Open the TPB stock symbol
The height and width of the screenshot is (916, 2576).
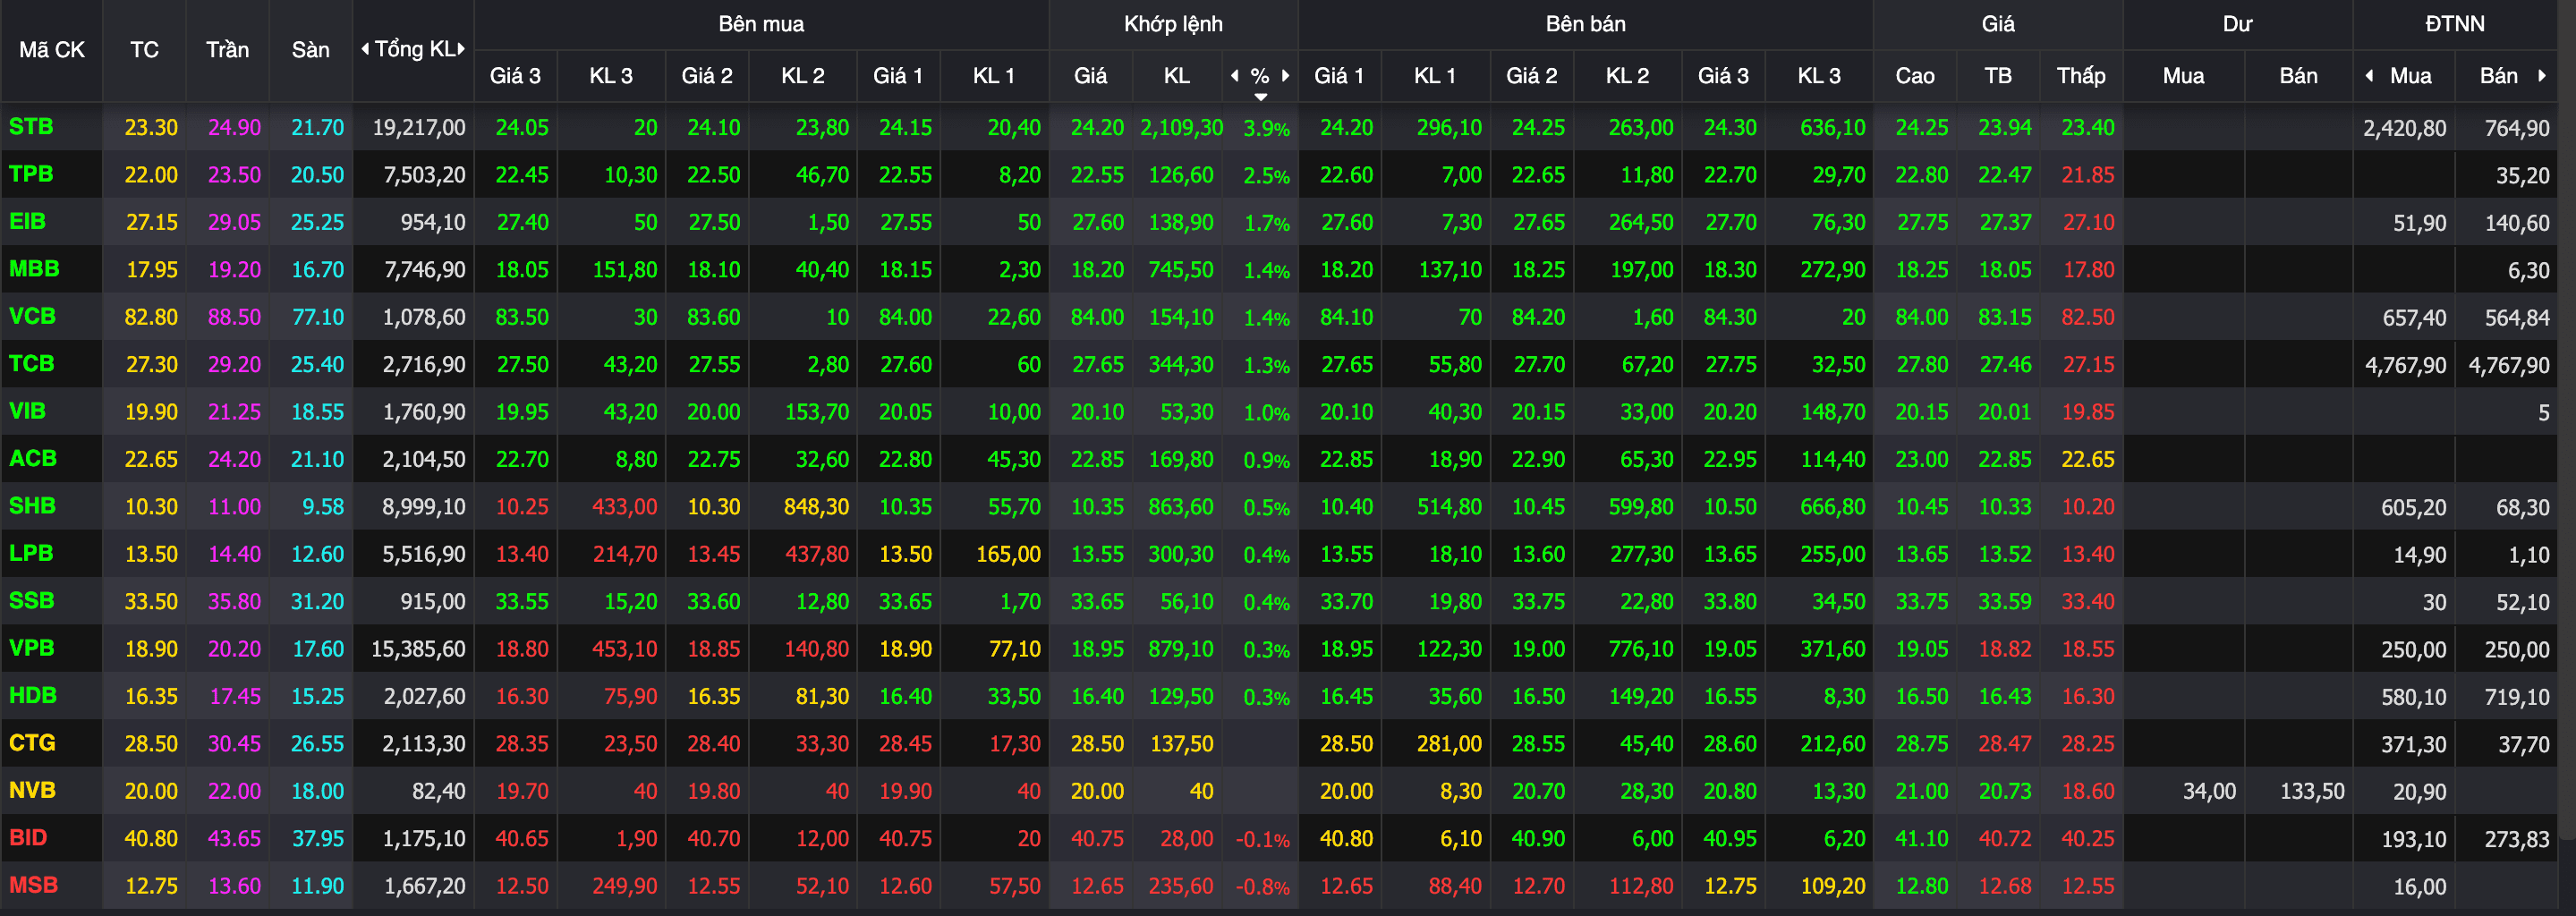coord(31,174)
